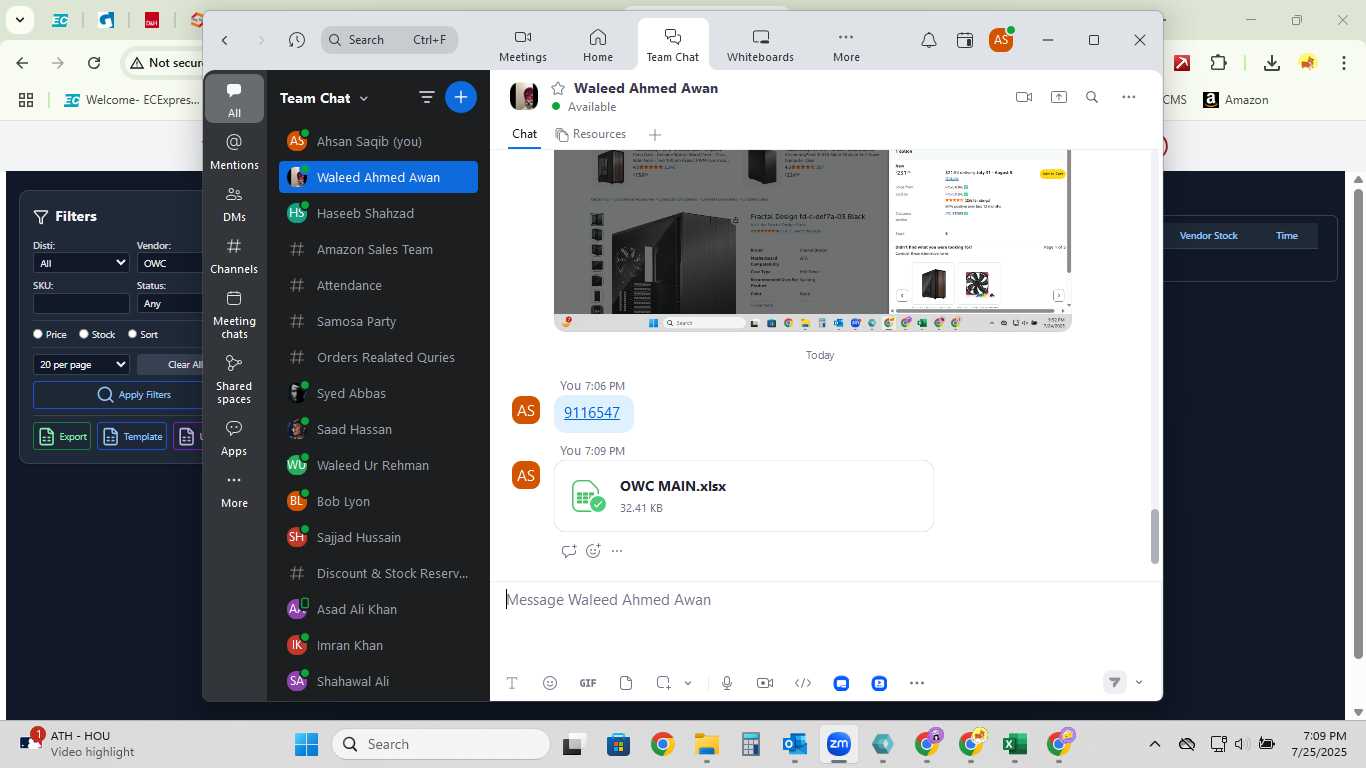Click the chat message scrollbar
The height and width of the screenshot is (768, 1366).
pyautogui.click(x=1155, y=536)
